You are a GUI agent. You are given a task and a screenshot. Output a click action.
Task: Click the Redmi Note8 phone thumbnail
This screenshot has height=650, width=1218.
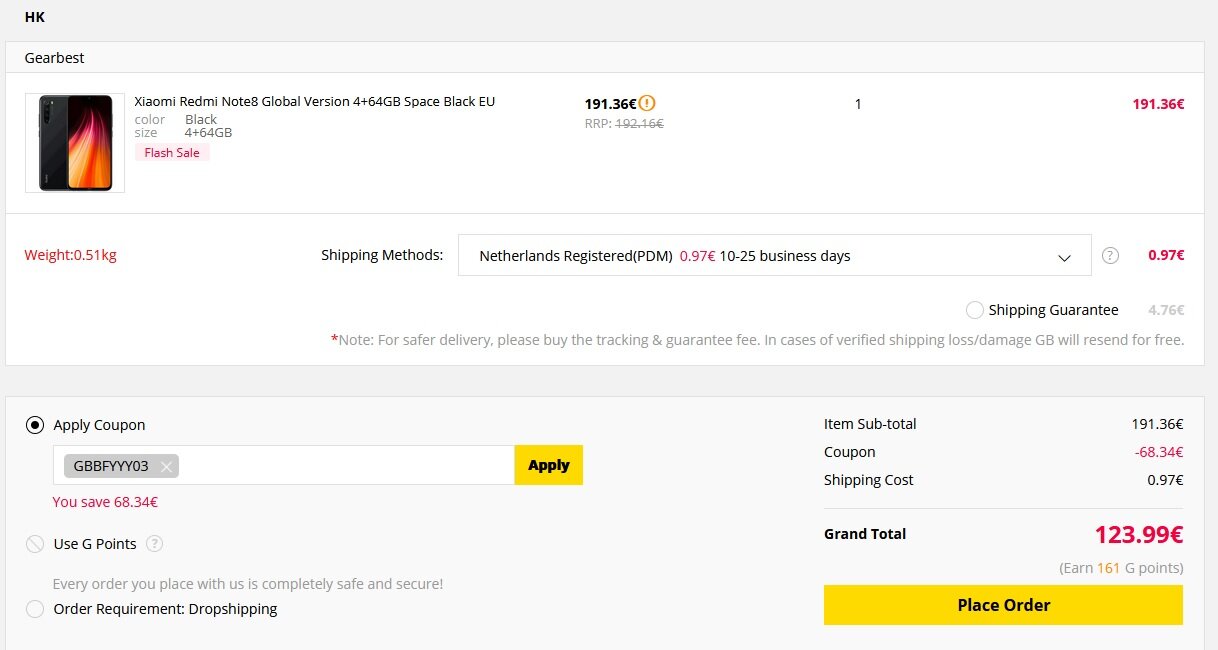tap(75, 143)
